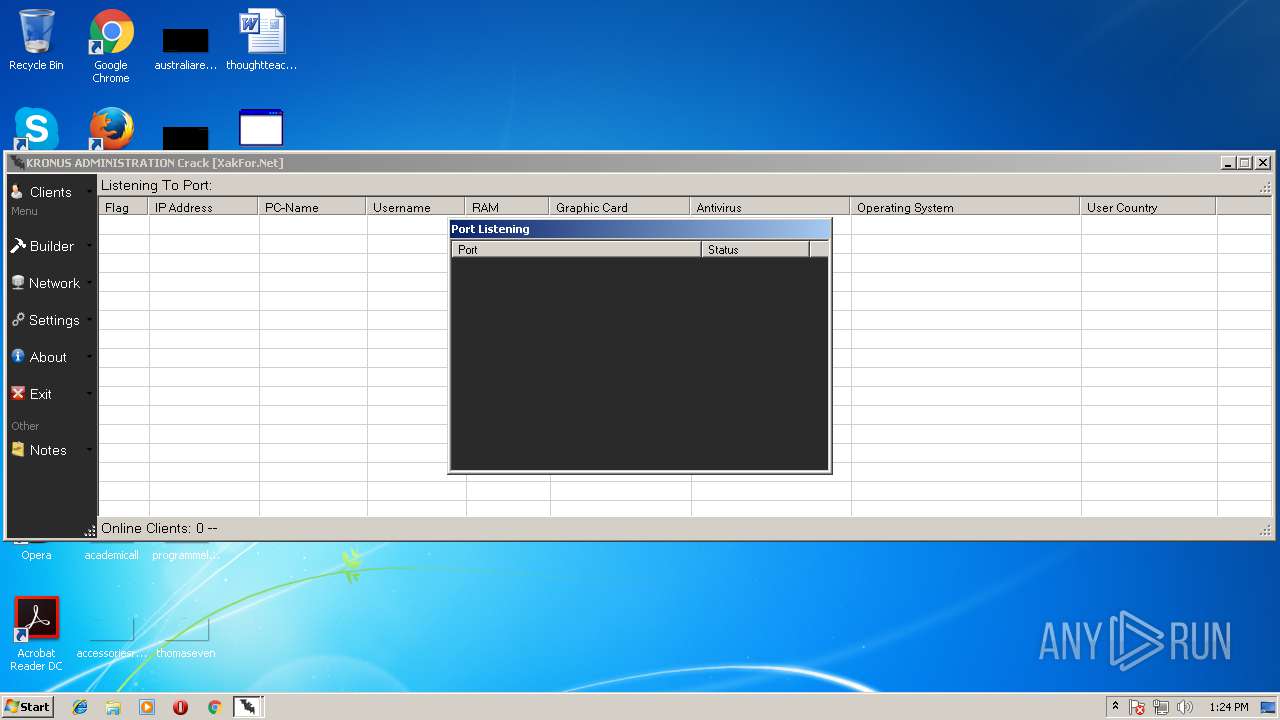1280x720 pixels.
Task: Click the Builder hammer icon
Action: click(17, 245)
